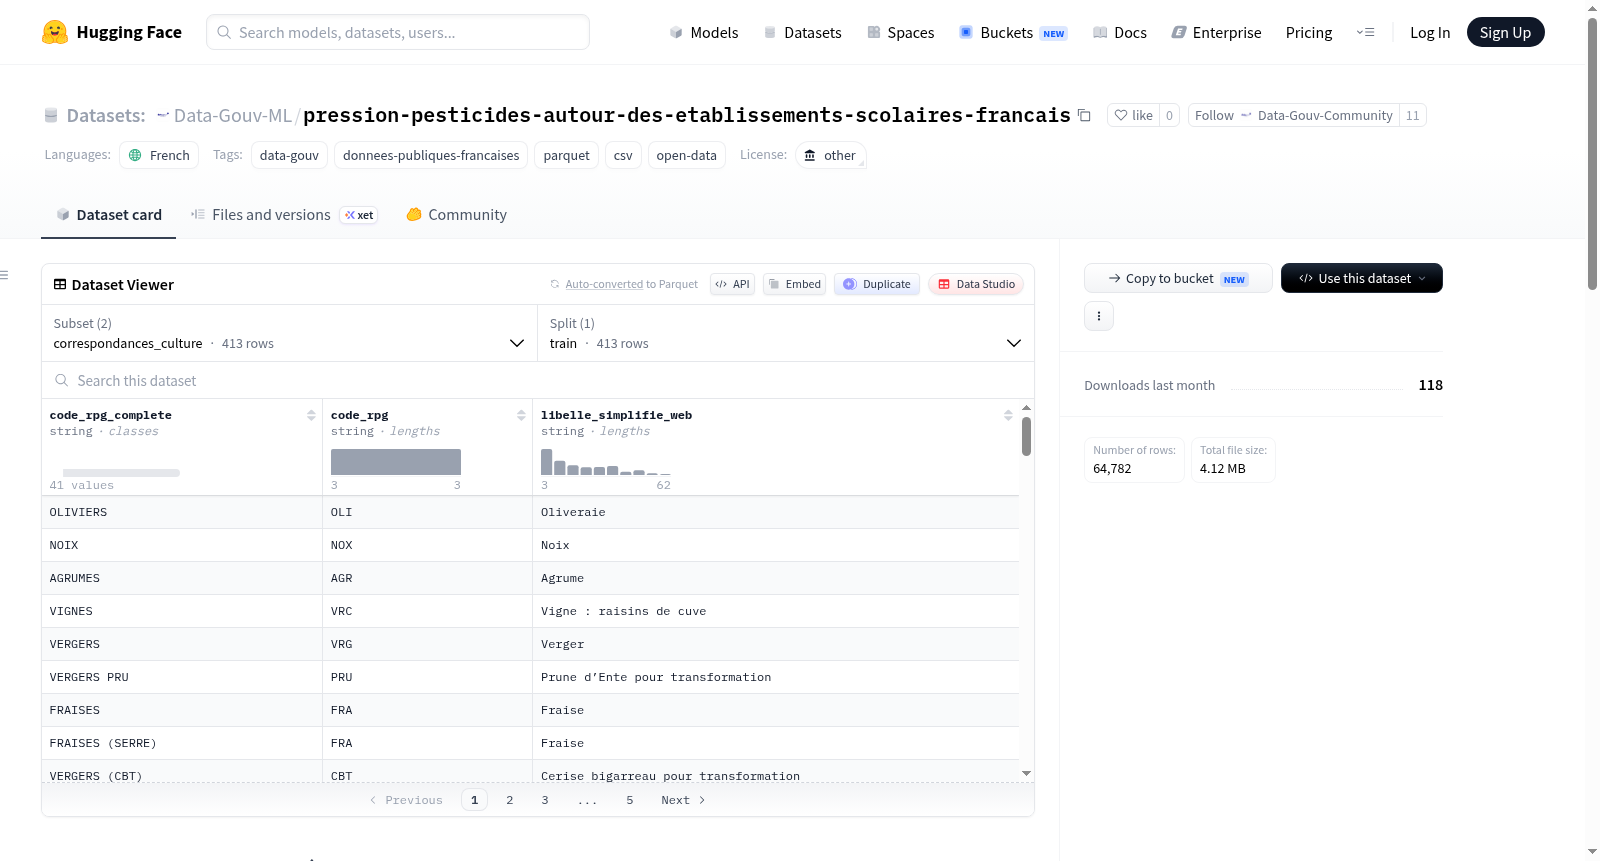Open the Docs menu item
The height and width of the screenshot is (861, 1600).
point(1120,32)
